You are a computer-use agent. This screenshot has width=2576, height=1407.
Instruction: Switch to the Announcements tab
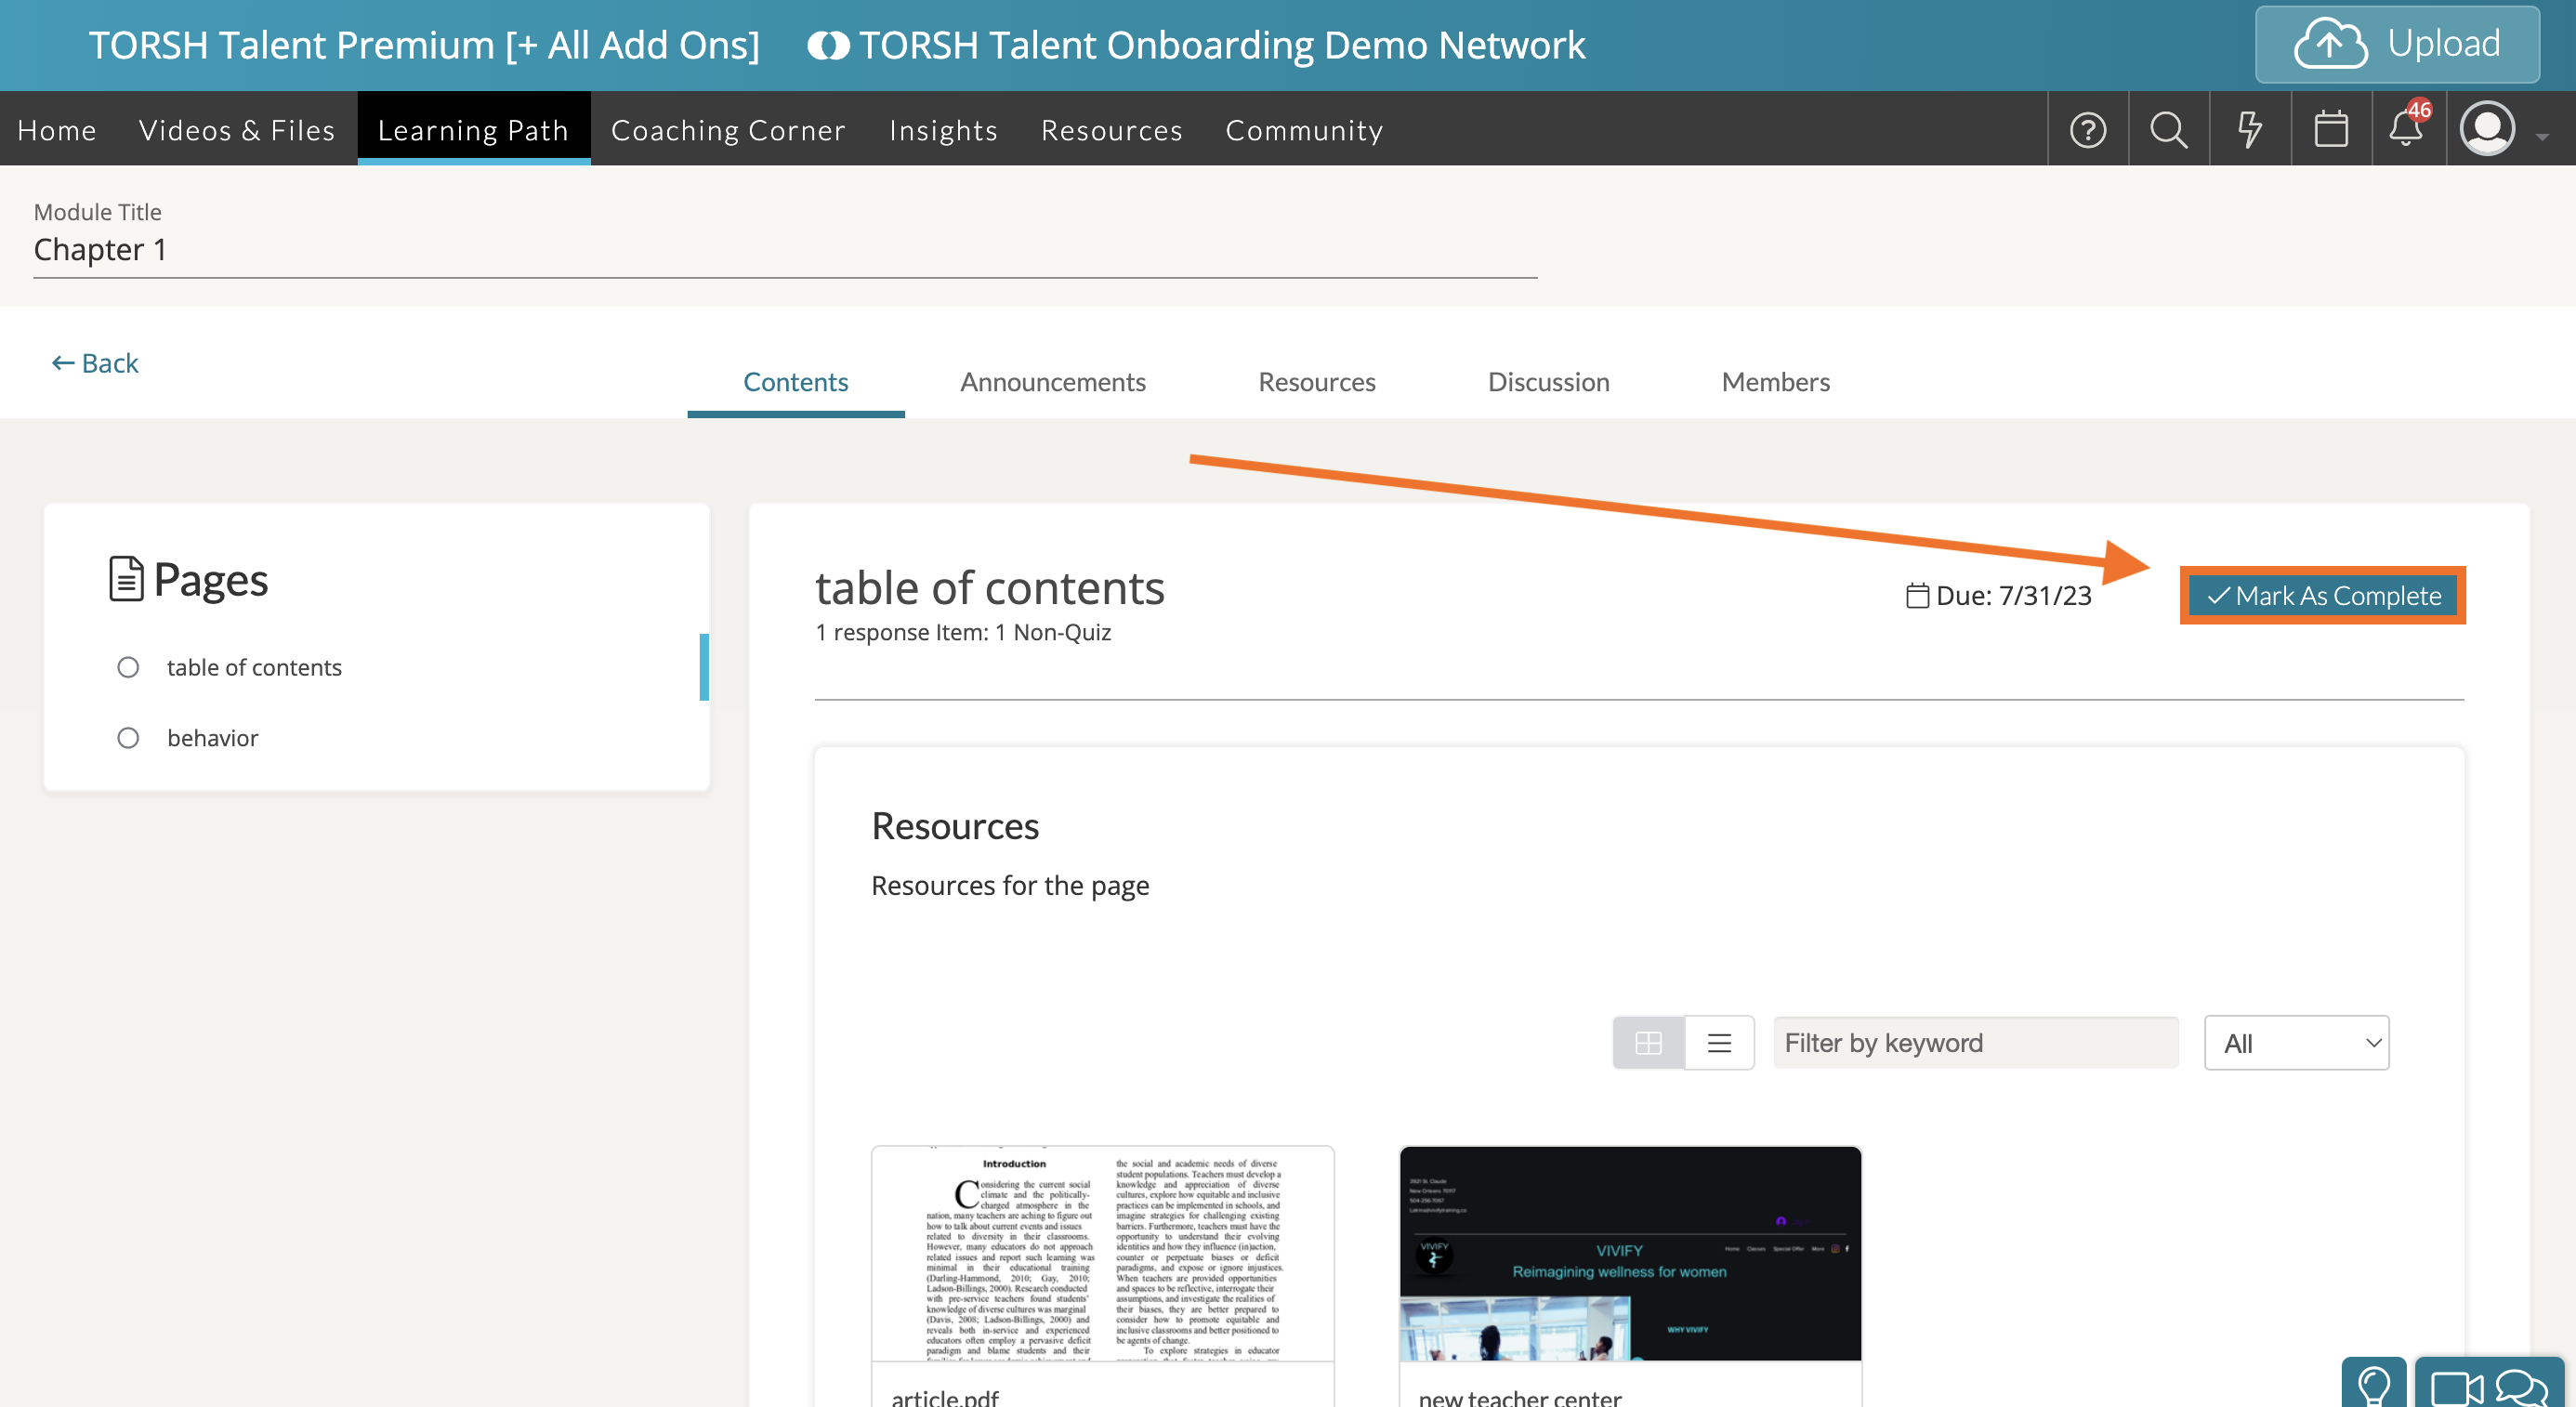click(1052, 382)
